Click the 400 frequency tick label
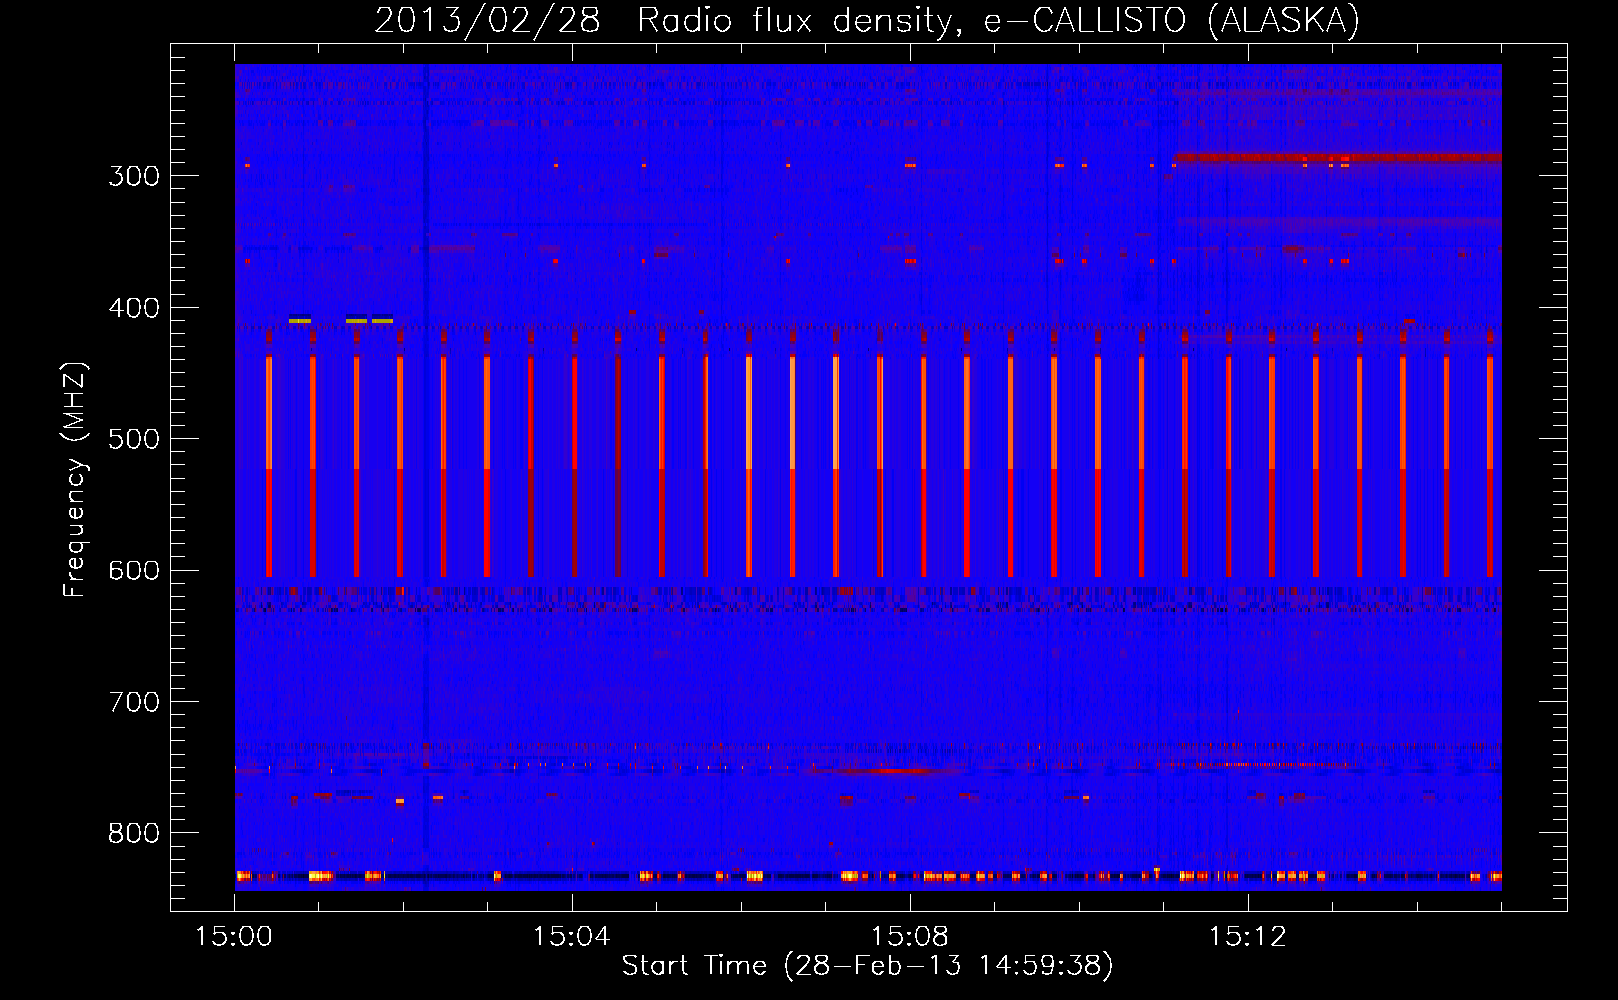Viewport: 1618px width, 1000px height. coord(134,308)
